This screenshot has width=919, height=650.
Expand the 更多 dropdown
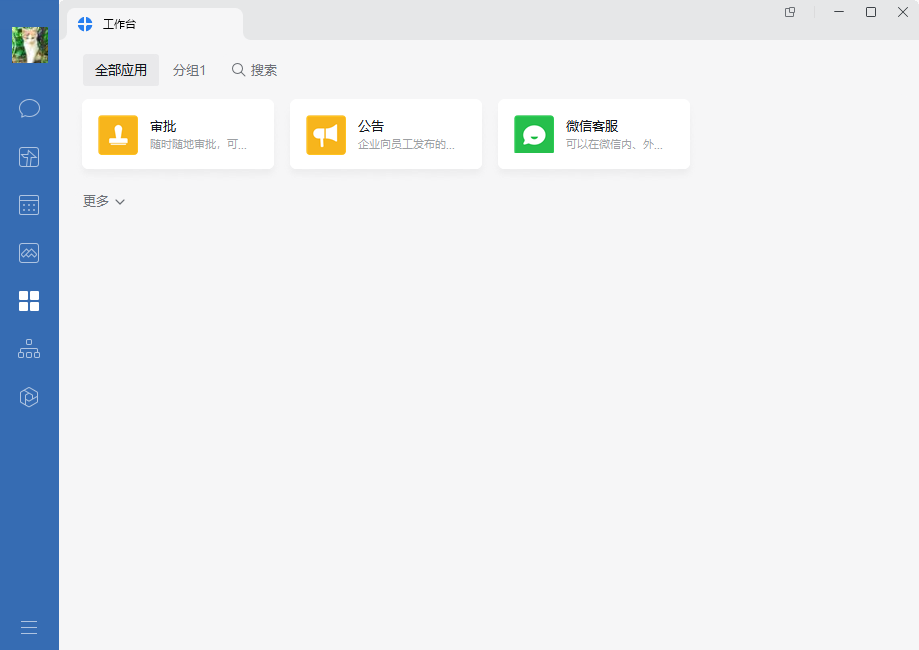(x=104, y=201)
